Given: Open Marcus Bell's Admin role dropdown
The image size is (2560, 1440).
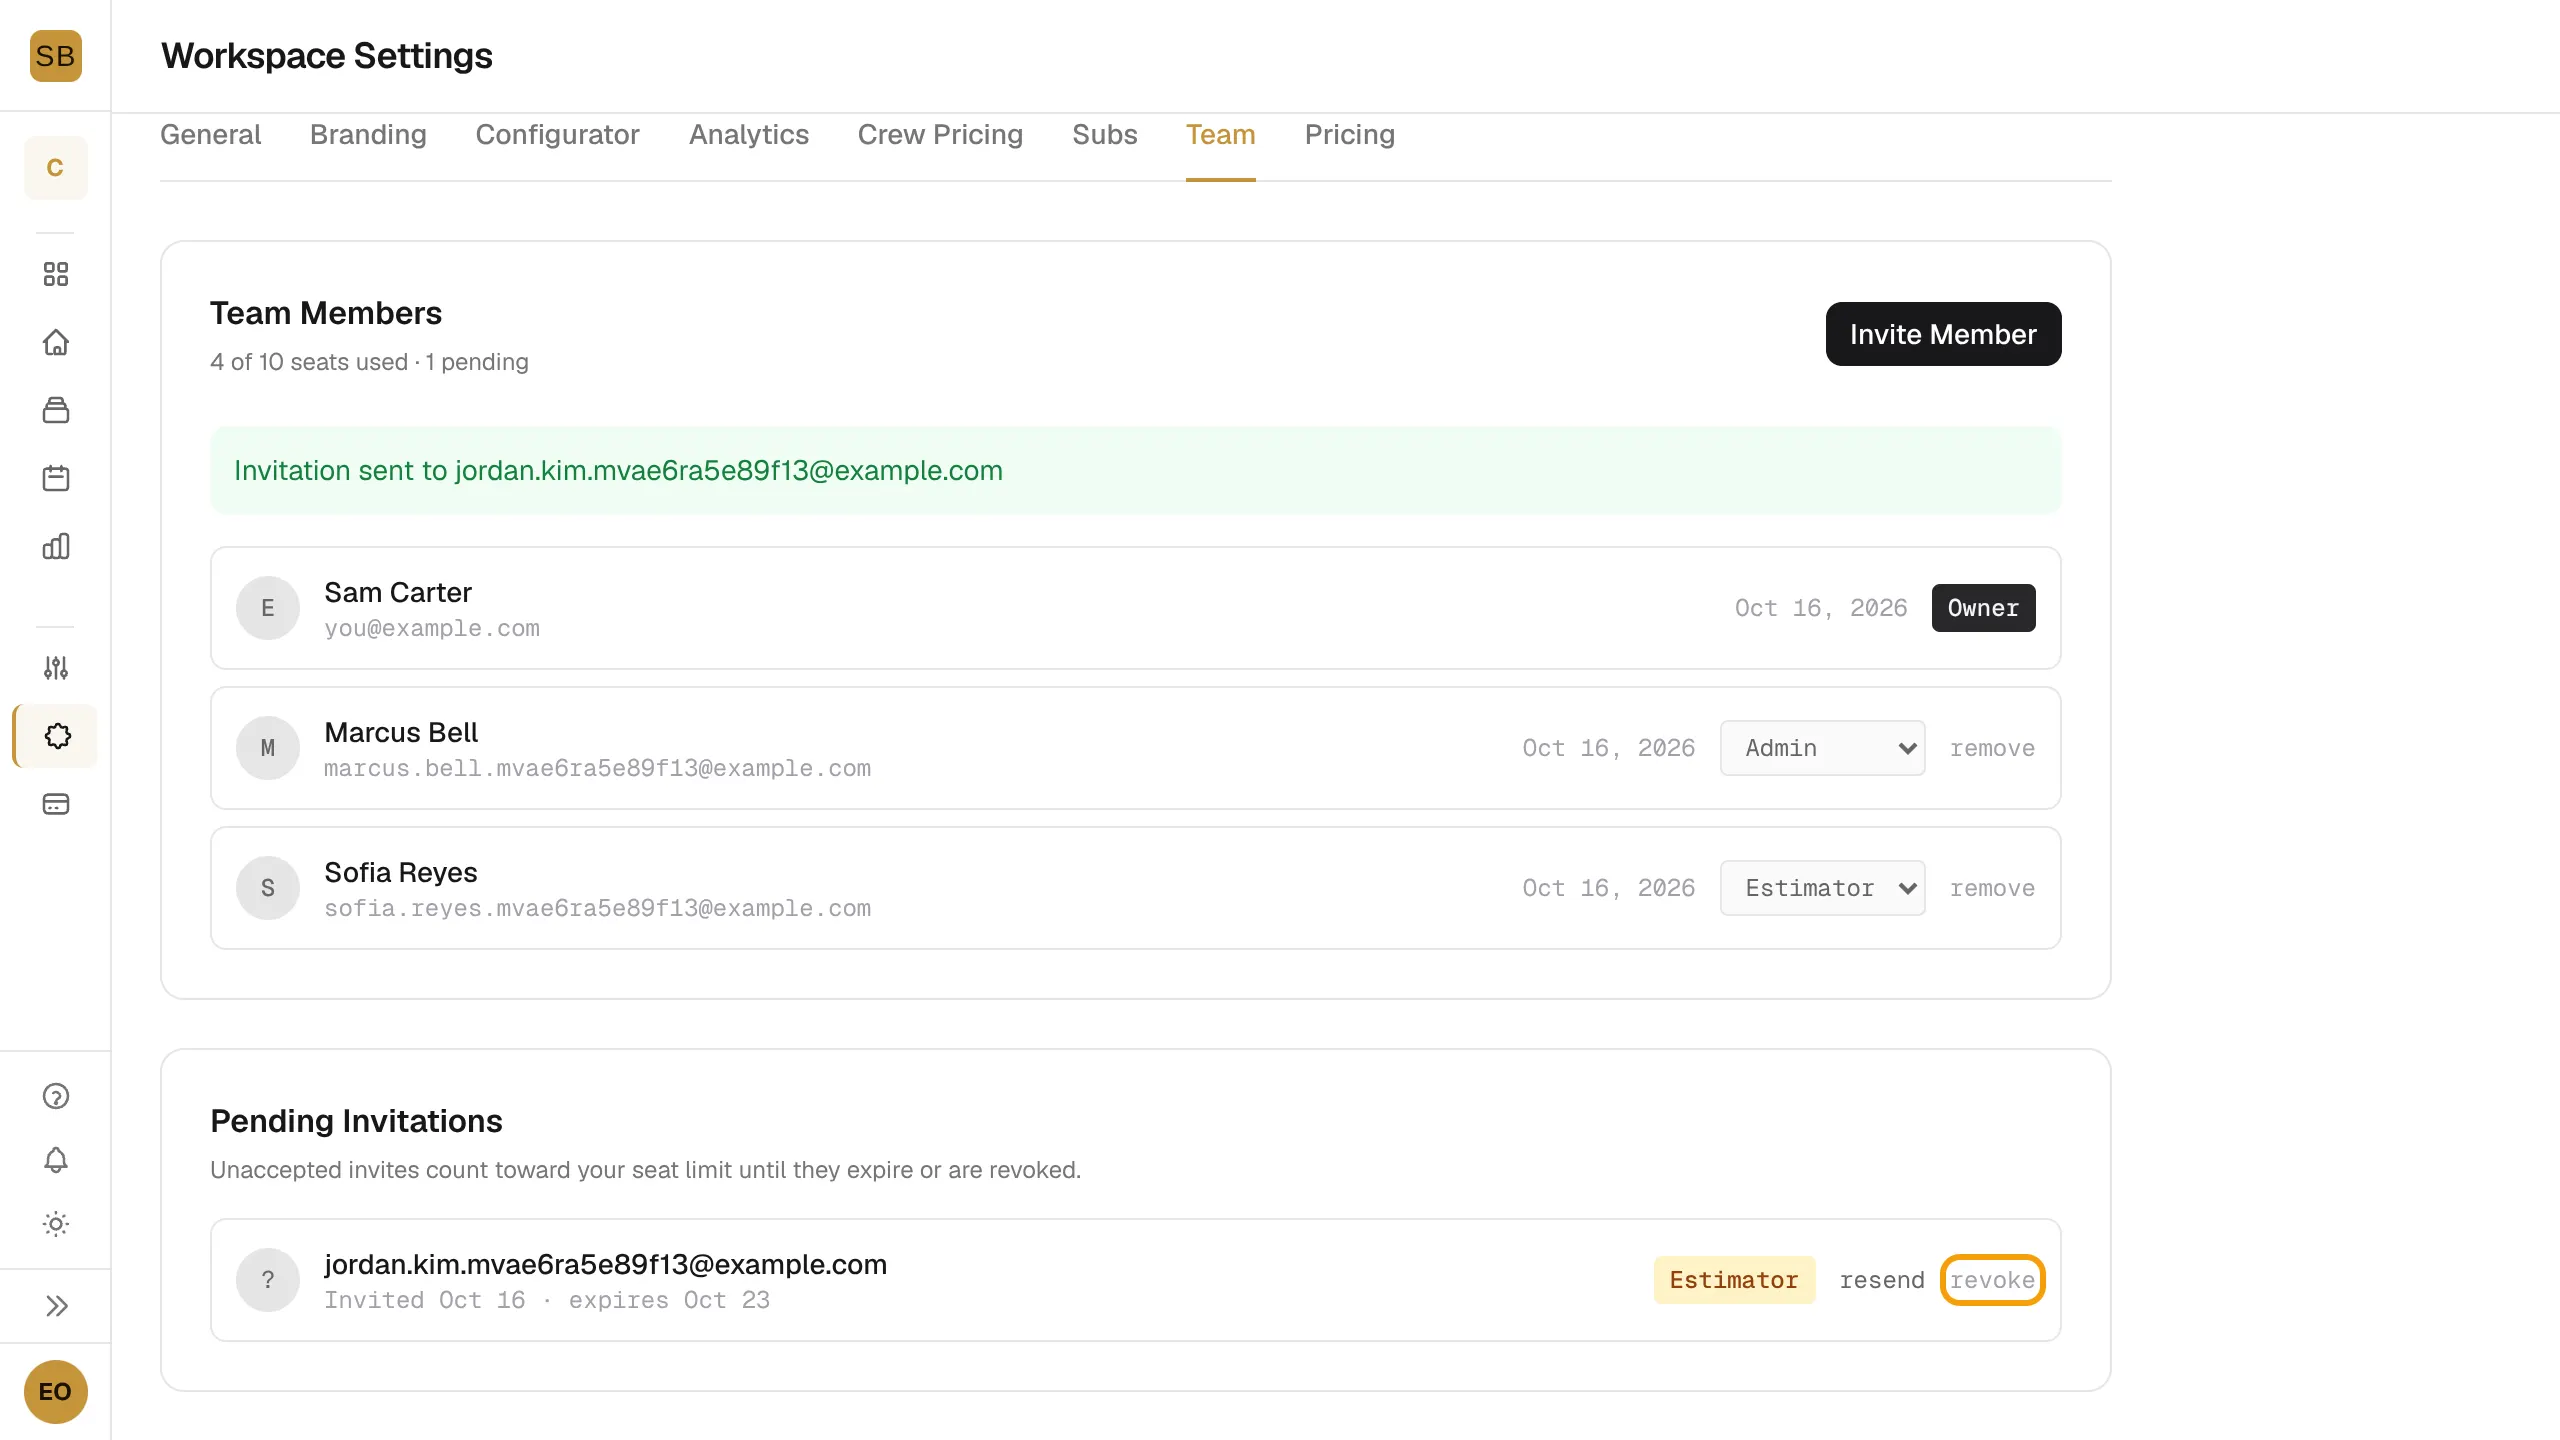Looking at the screenshot, I should point(1822,748).
